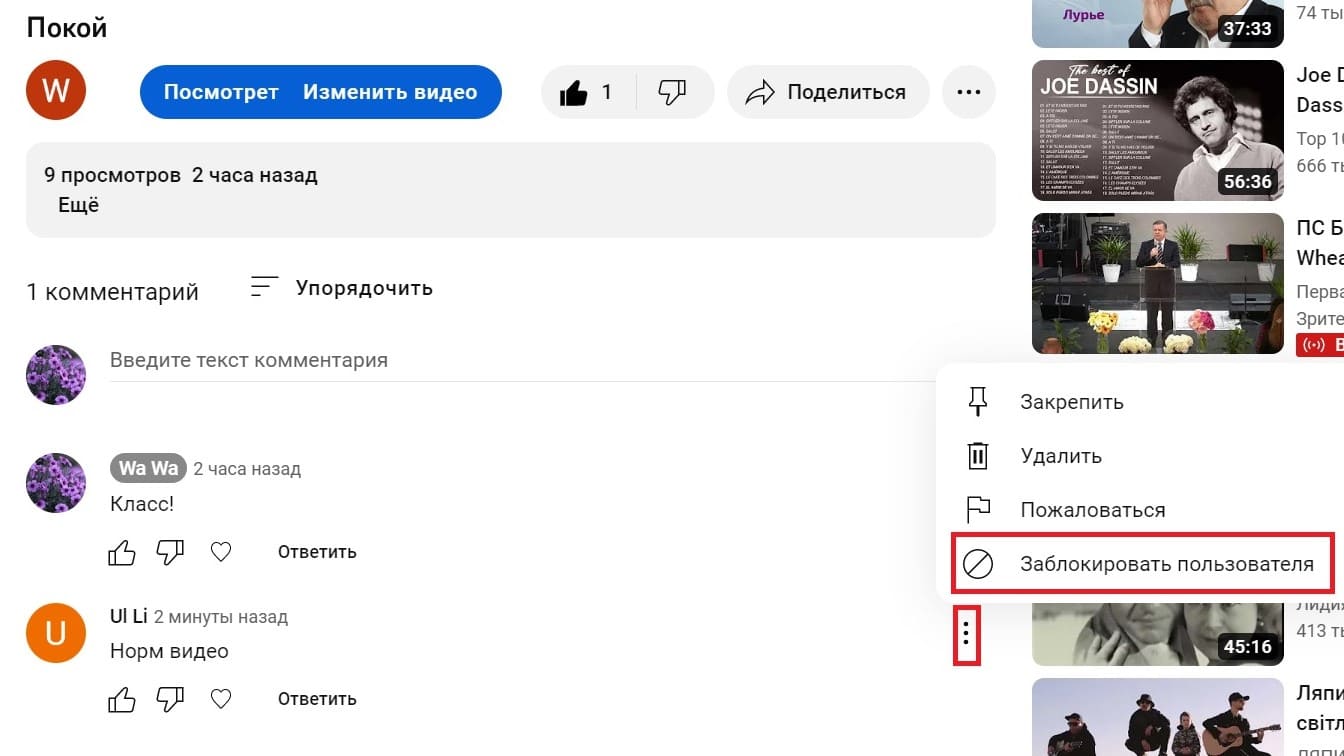This screenshot has width=1344, height=756.
Task: Select 'Закрепить' in comment menu
Action: click(x=1071, y=402)
